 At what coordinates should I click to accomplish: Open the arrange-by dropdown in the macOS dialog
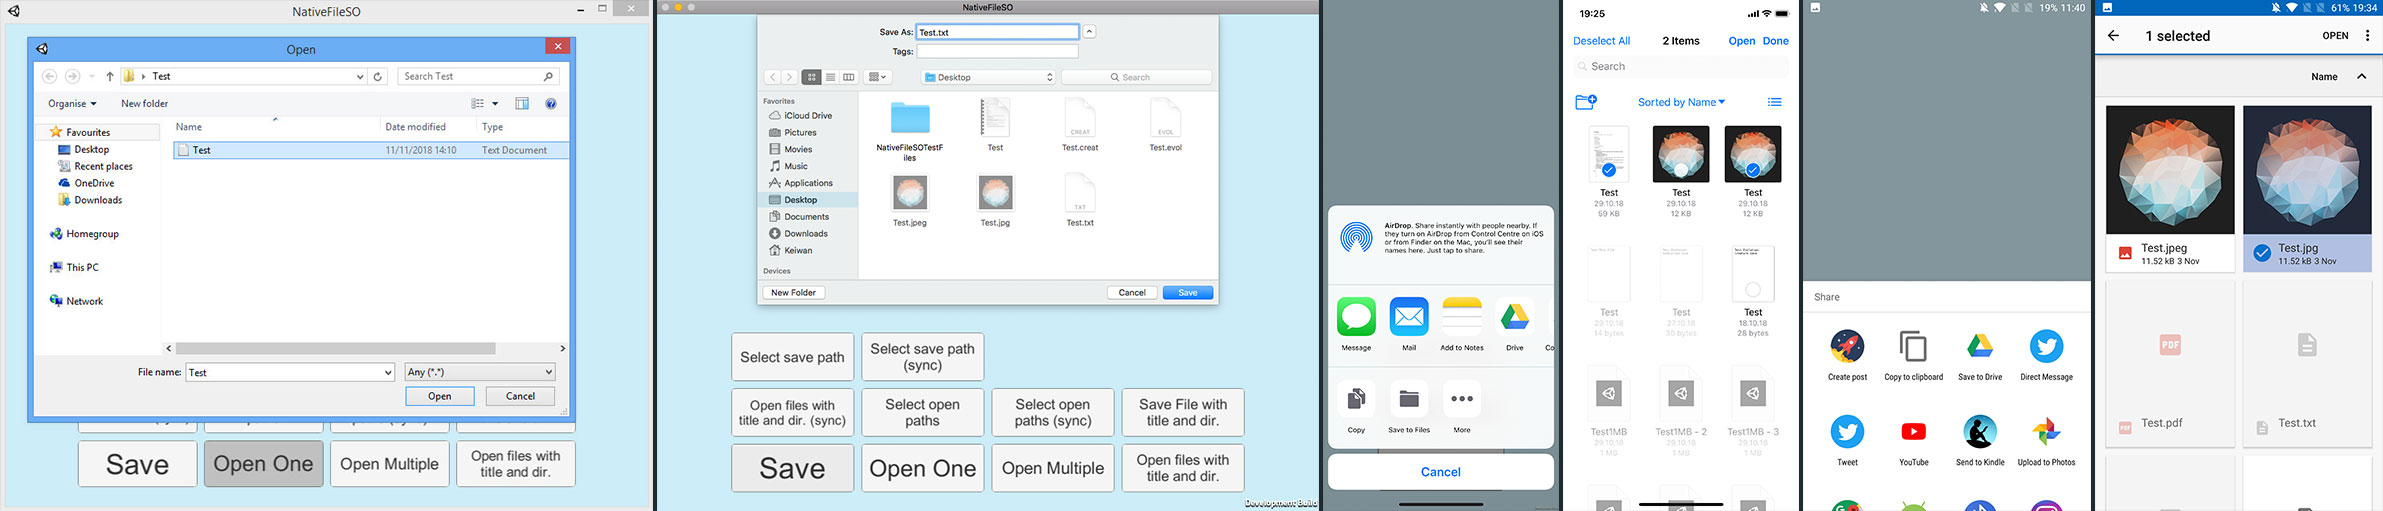(x=878, y=77)
